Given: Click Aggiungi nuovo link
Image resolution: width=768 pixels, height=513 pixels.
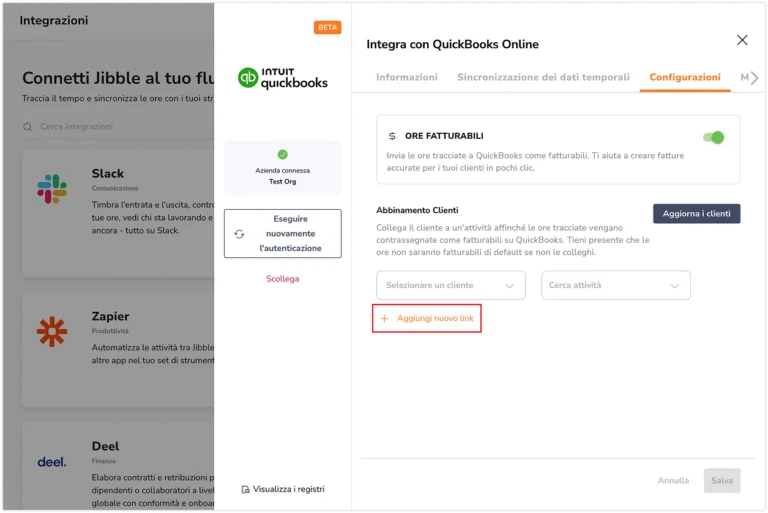Looking at the screenshot, I should point(427,318).
